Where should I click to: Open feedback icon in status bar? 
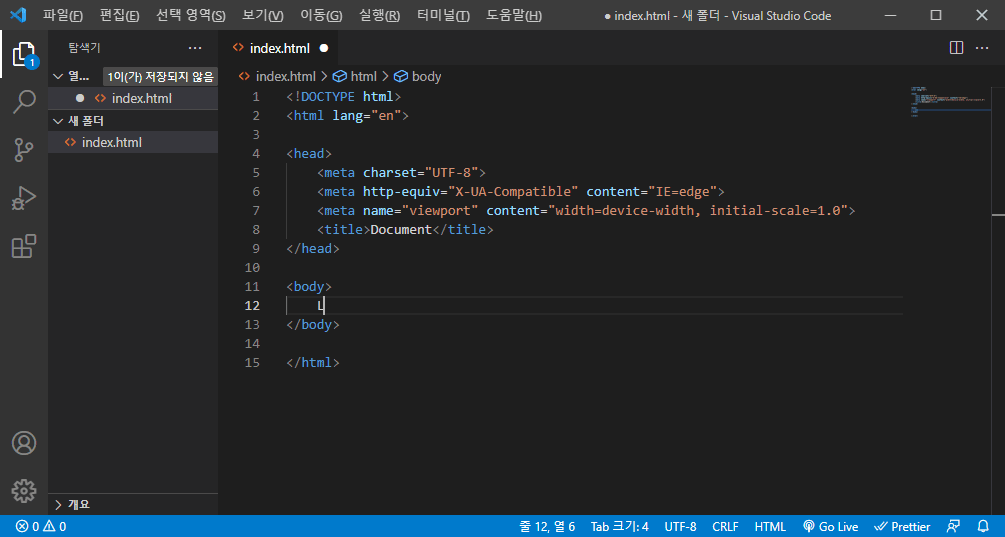[x=953, y=527]
